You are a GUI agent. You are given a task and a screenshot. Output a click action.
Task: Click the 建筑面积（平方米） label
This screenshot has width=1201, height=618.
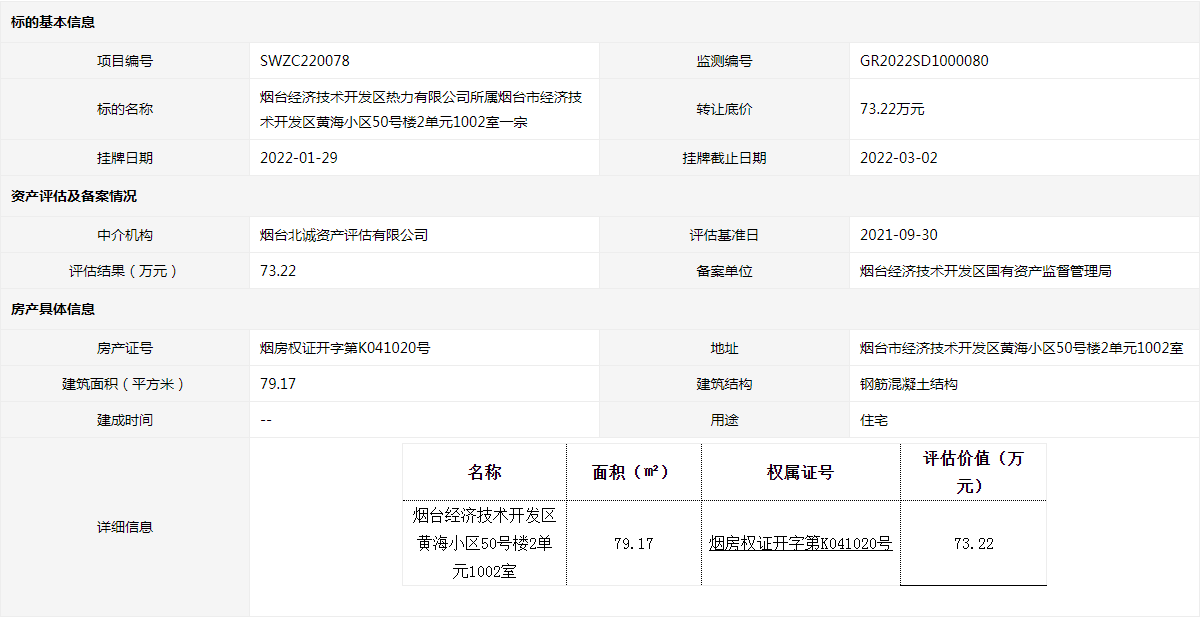pos(125,384)
